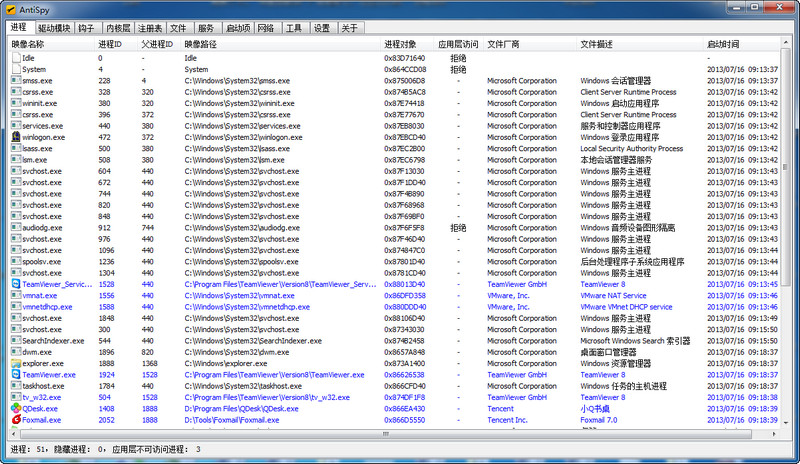This screenshot has width=800, height=464.
Task: Click PID 1896 in dwm.exe row
Action: click(106, 352)
